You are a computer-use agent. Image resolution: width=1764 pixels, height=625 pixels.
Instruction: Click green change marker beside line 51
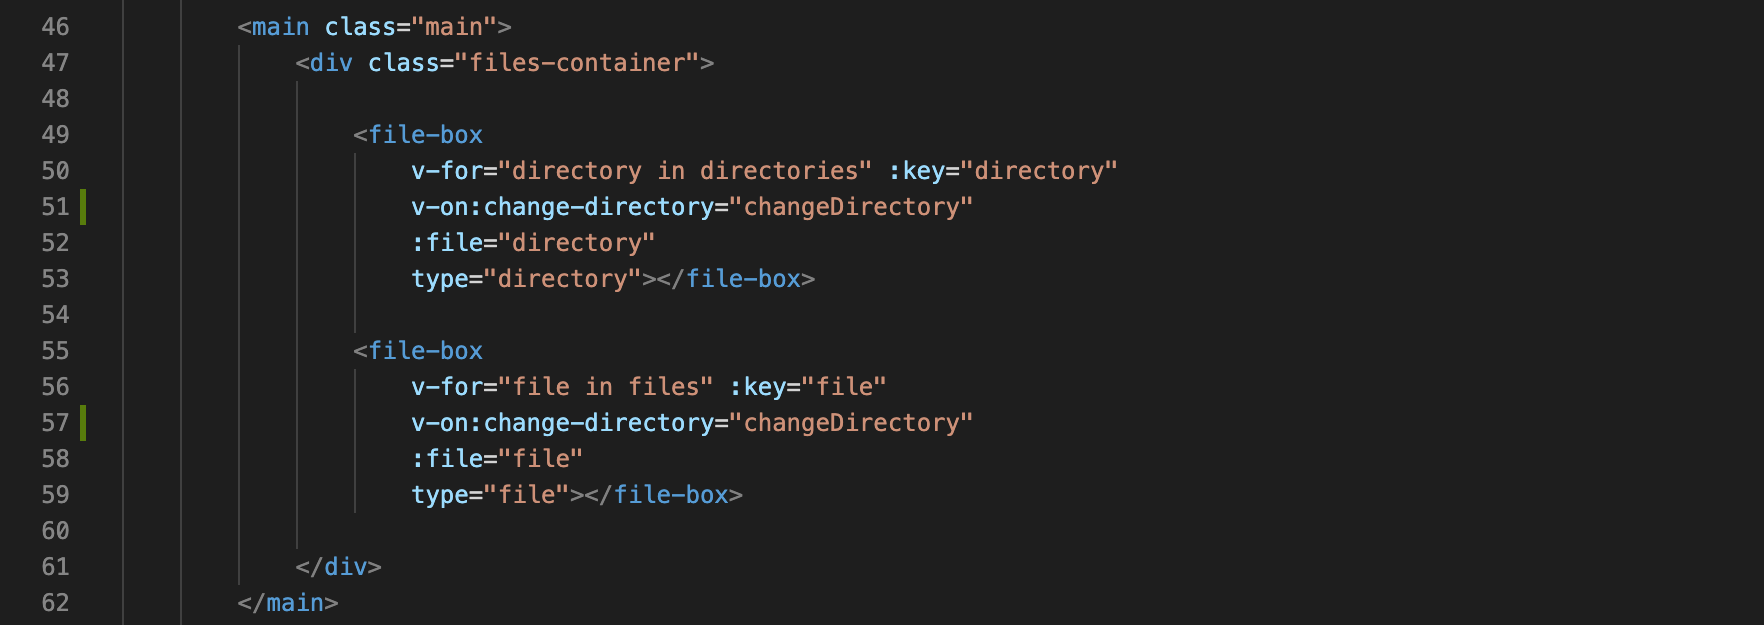pyautogui.click(x=83, y=207)
